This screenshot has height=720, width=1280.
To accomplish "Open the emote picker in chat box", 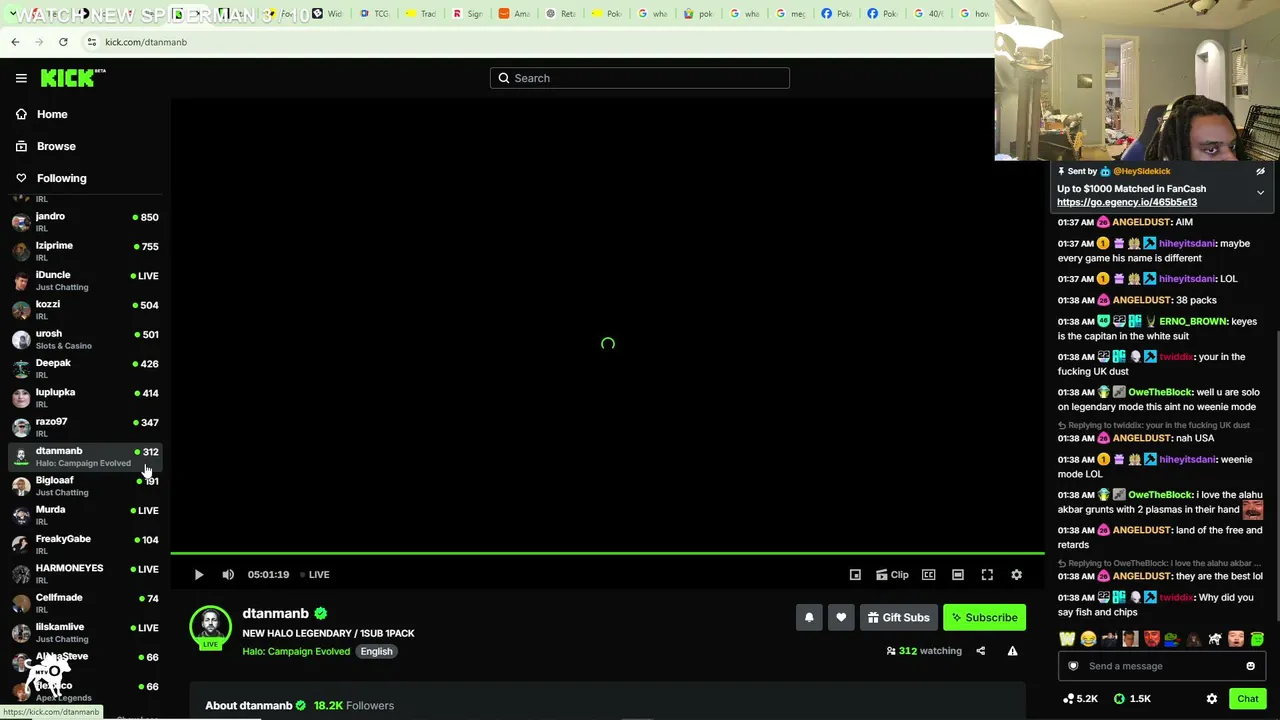I will [1250, 666].
